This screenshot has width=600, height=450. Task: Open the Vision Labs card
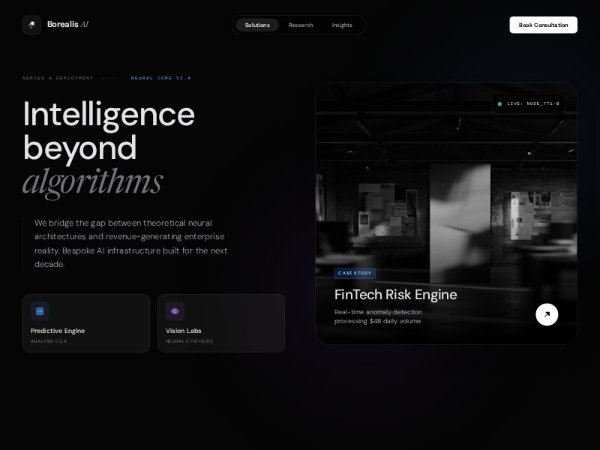(x=221, y=323)
